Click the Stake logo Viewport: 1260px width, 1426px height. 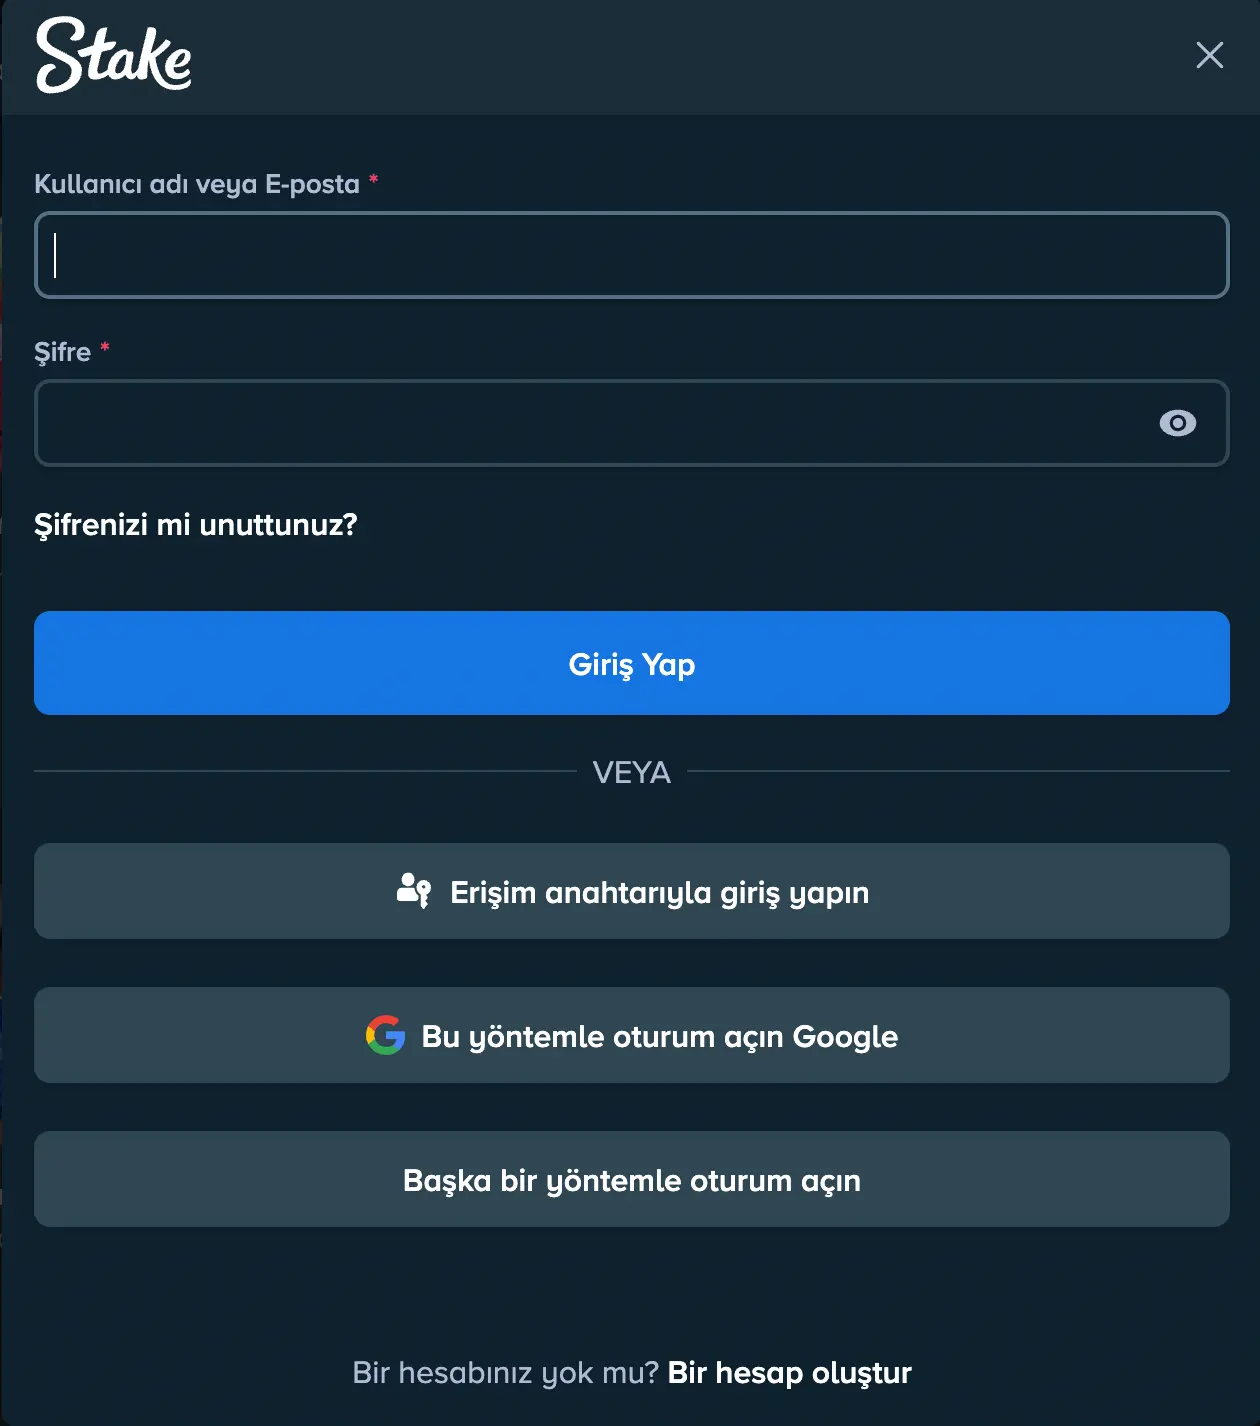point(113,56)
